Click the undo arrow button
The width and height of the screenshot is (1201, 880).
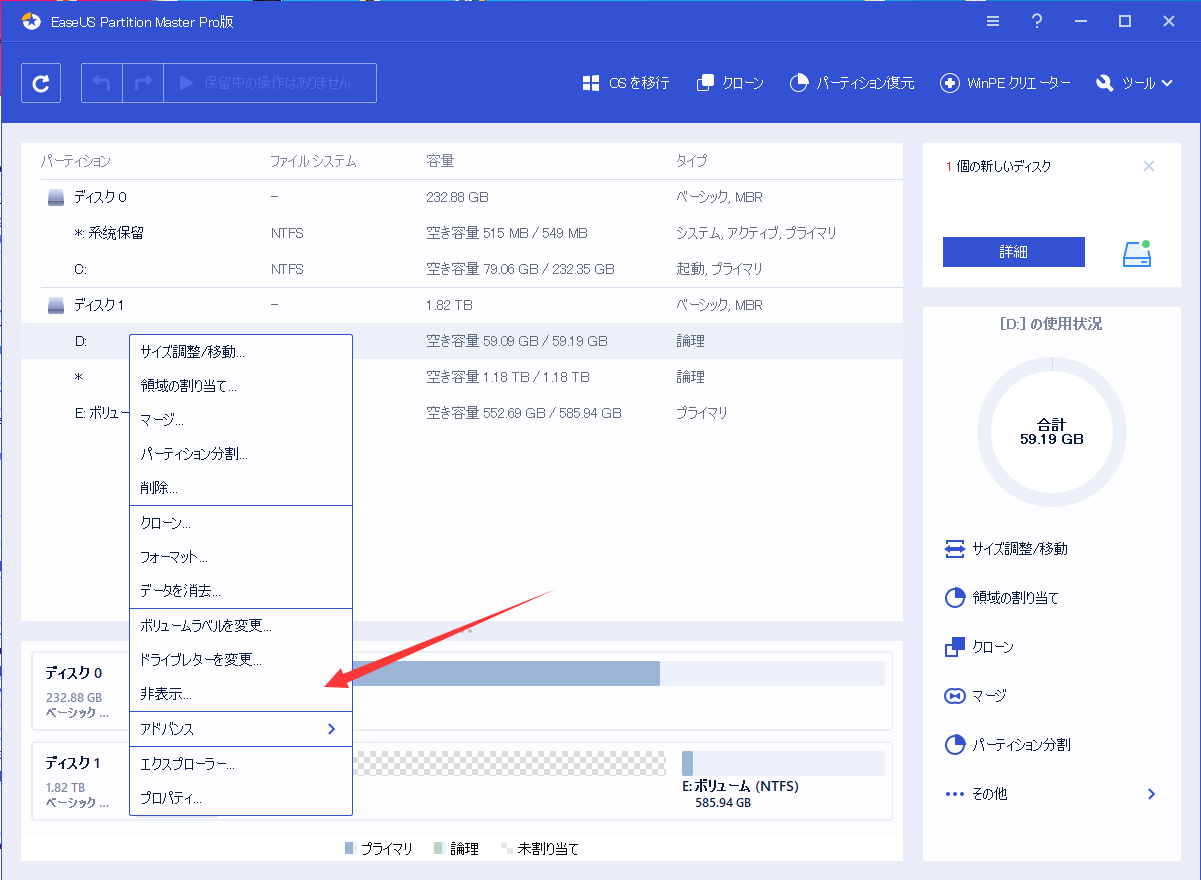[x=102, y=83]
